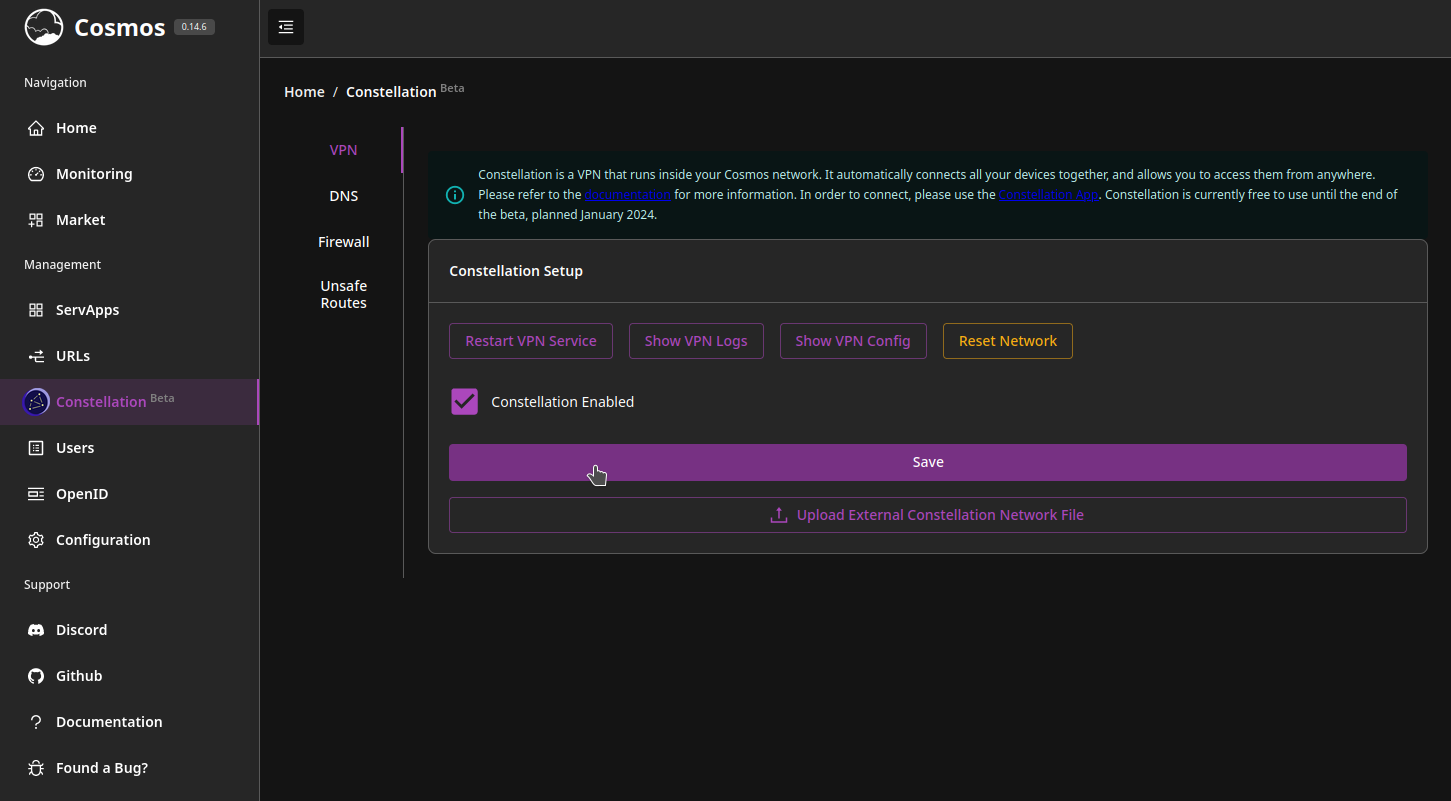Screen dimensions: 1451x801
Task: Click the Users list icon
Action: coord(36,448)
